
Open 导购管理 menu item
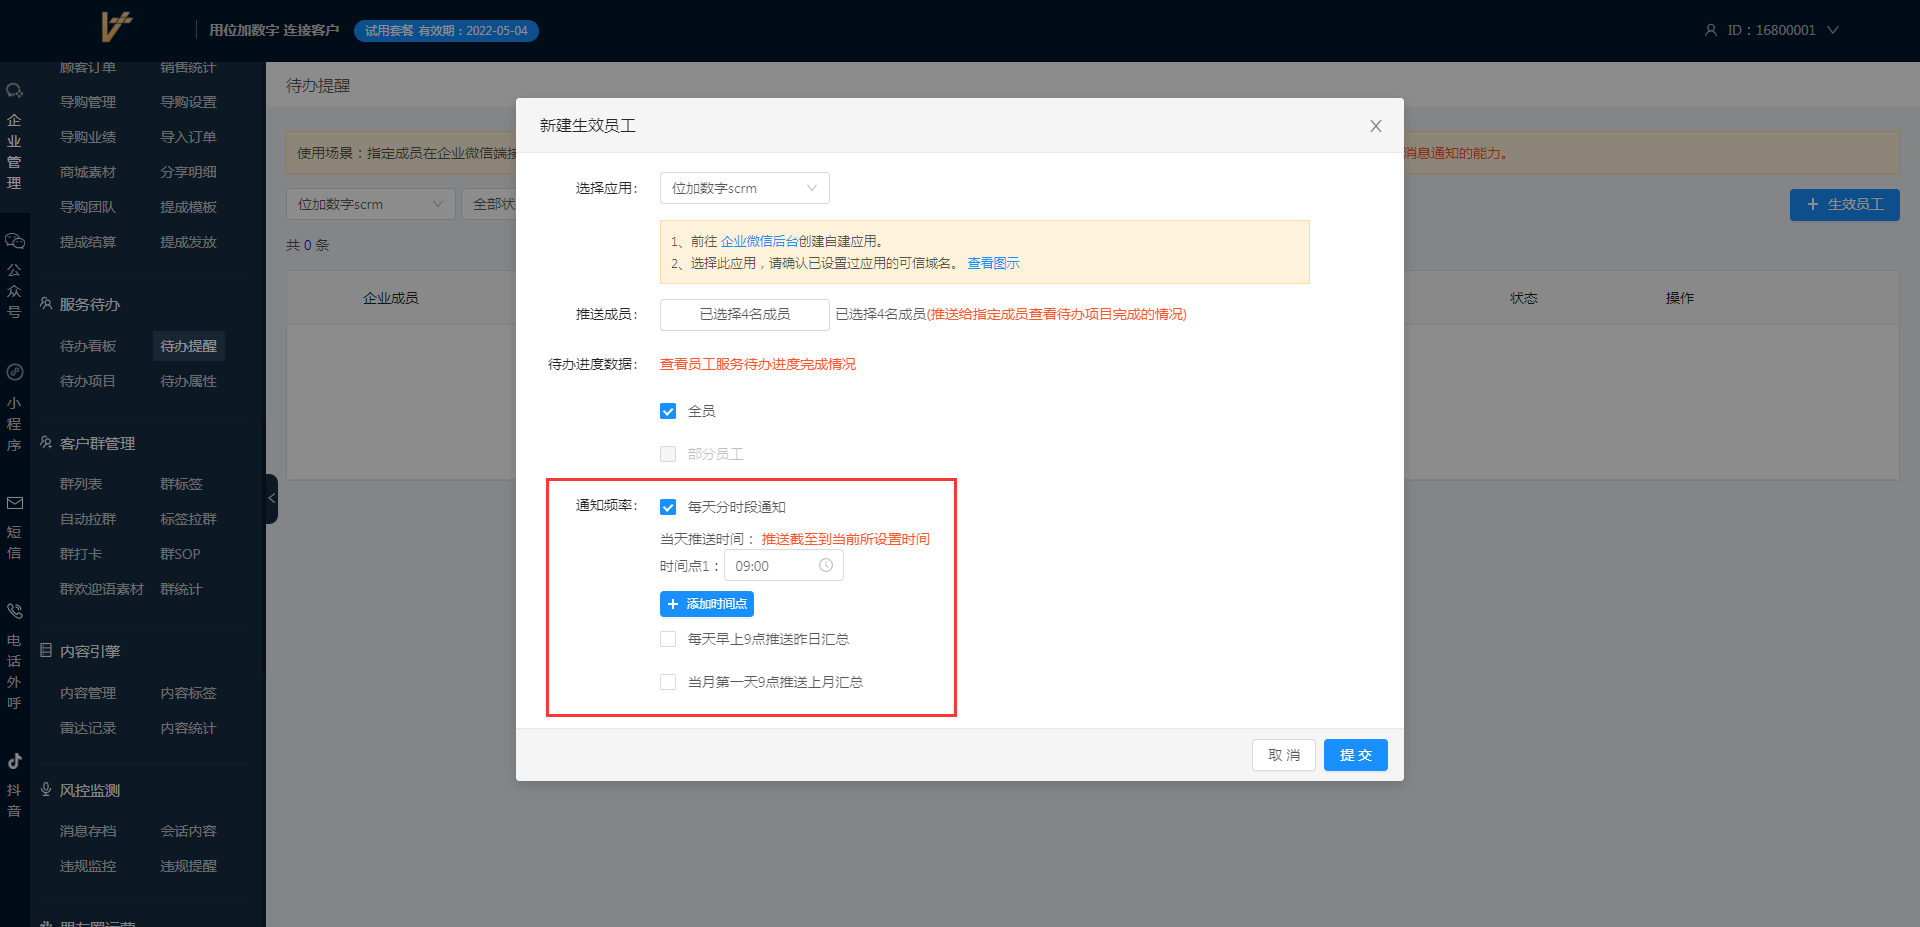click(88, 102)
